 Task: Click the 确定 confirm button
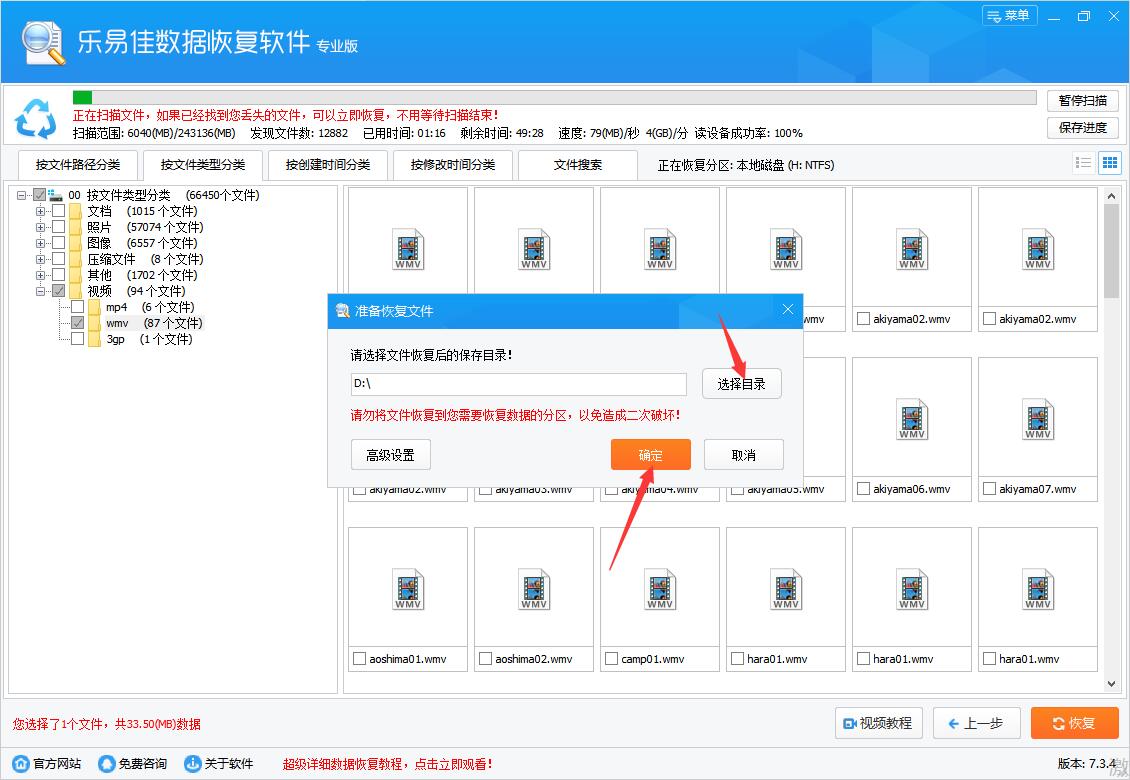pos(650,454)
